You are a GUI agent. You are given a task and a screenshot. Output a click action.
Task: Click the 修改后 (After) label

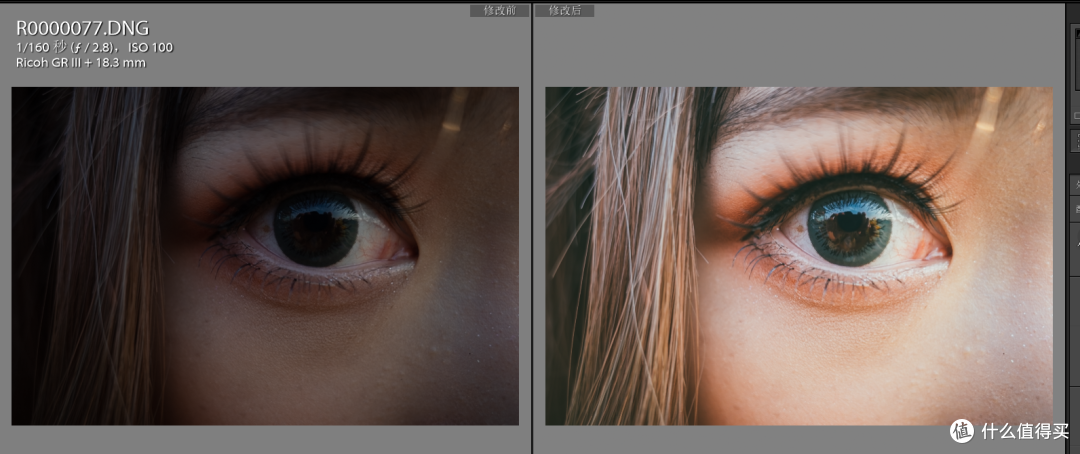(x=564, y=11)
